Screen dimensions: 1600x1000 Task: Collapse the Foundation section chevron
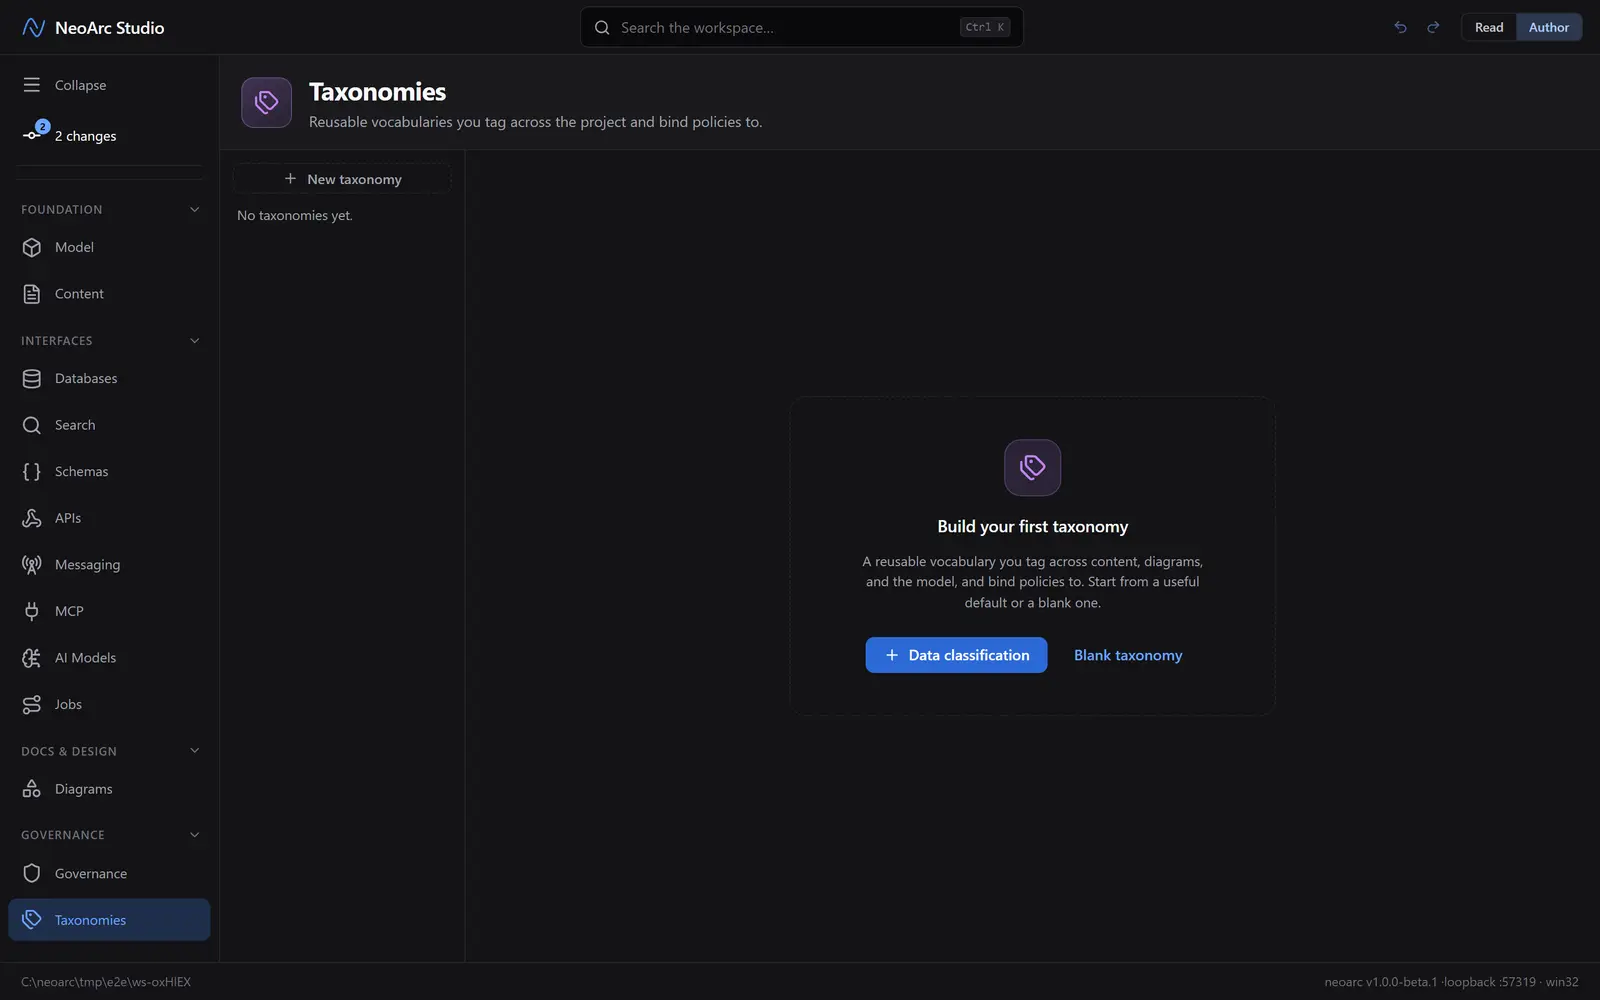(194, 209)
